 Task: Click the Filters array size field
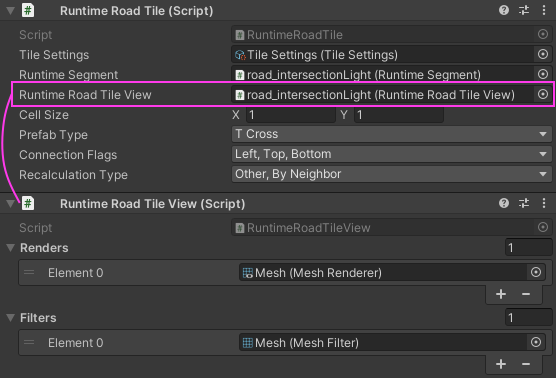click(528, 318)
